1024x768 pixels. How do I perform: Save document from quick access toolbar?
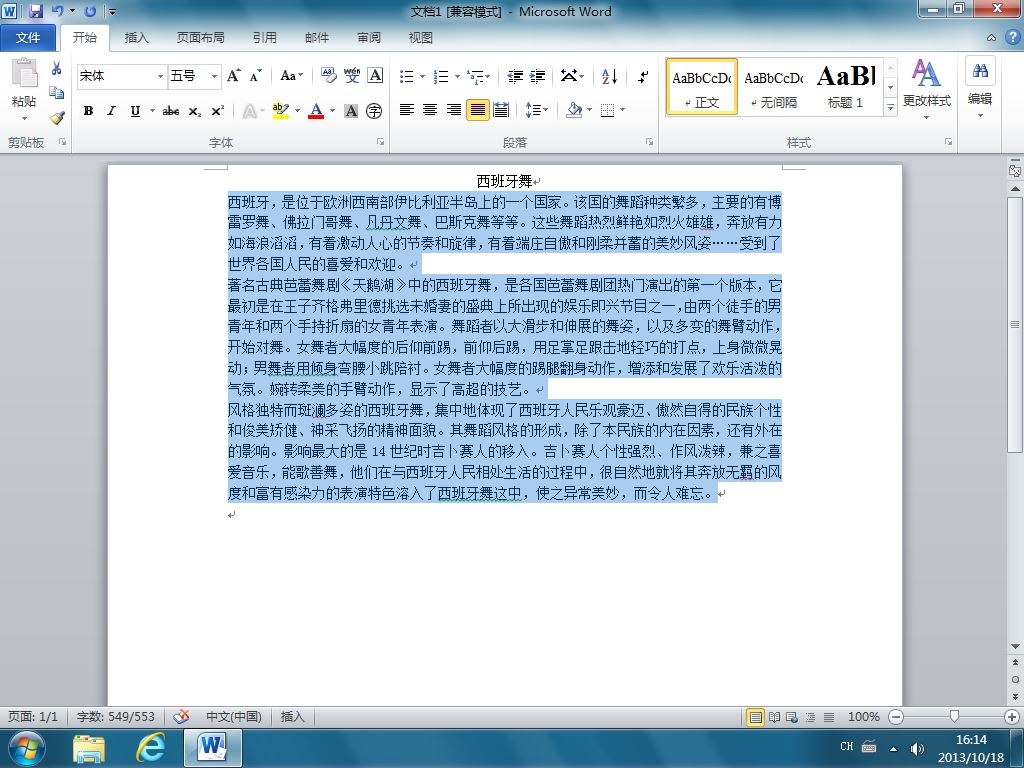tap(36, 10)
